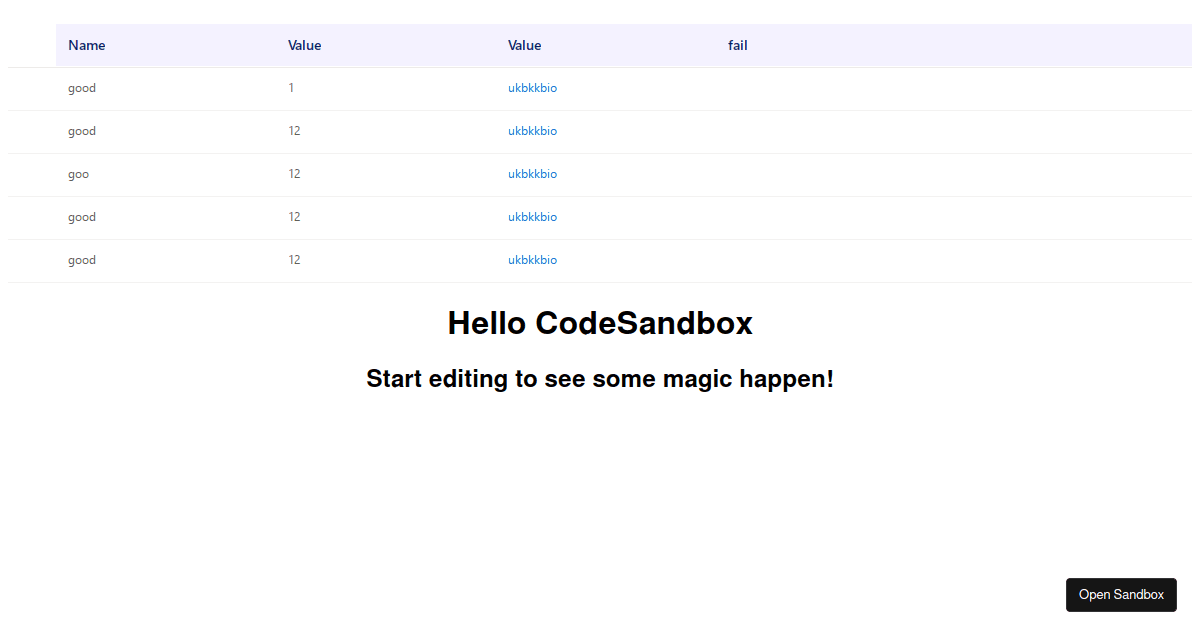Follow the ukbkkbio link in the goo row
This screenshot has height=630, width=1200.
tap(532, 174)
